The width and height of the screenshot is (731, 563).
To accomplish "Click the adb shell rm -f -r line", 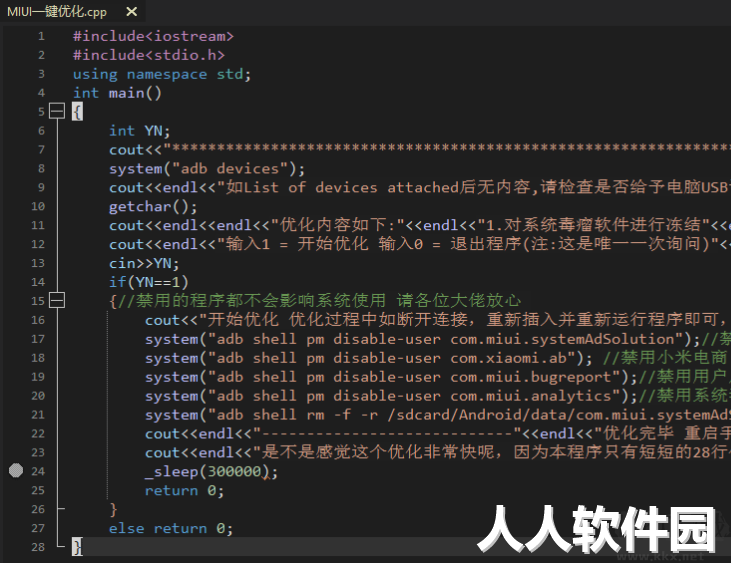I will [x=438, y=415].
